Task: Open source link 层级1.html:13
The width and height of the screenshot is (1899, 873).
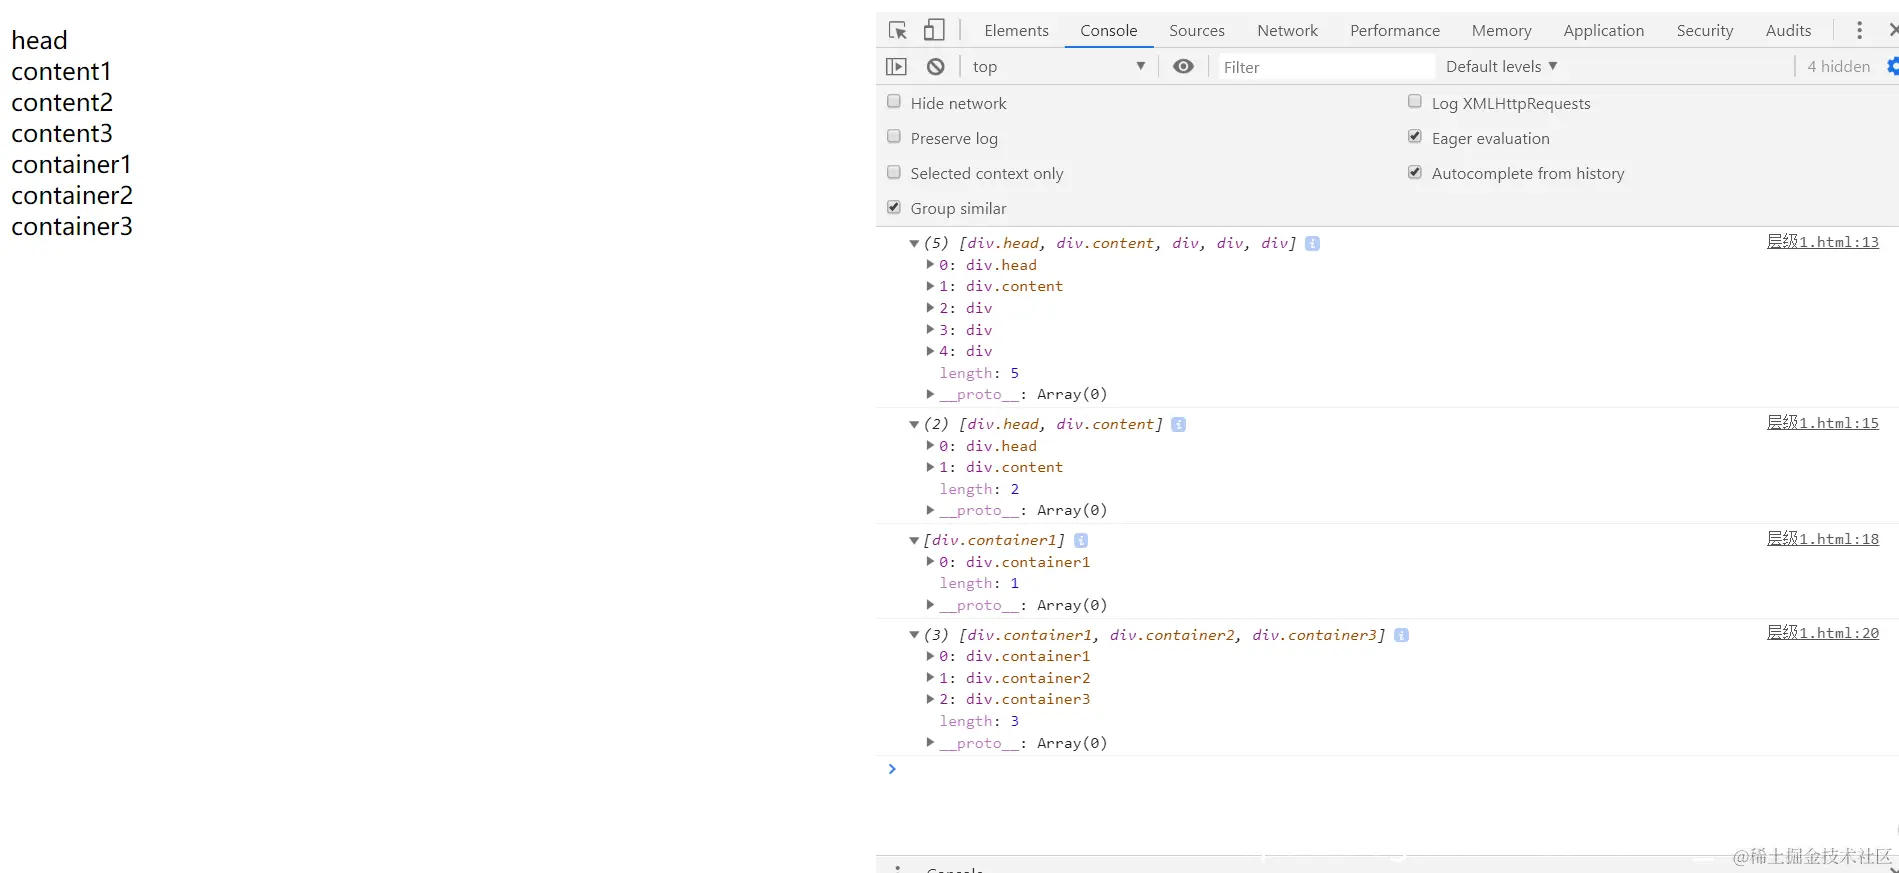Action: pos(1822,242)
